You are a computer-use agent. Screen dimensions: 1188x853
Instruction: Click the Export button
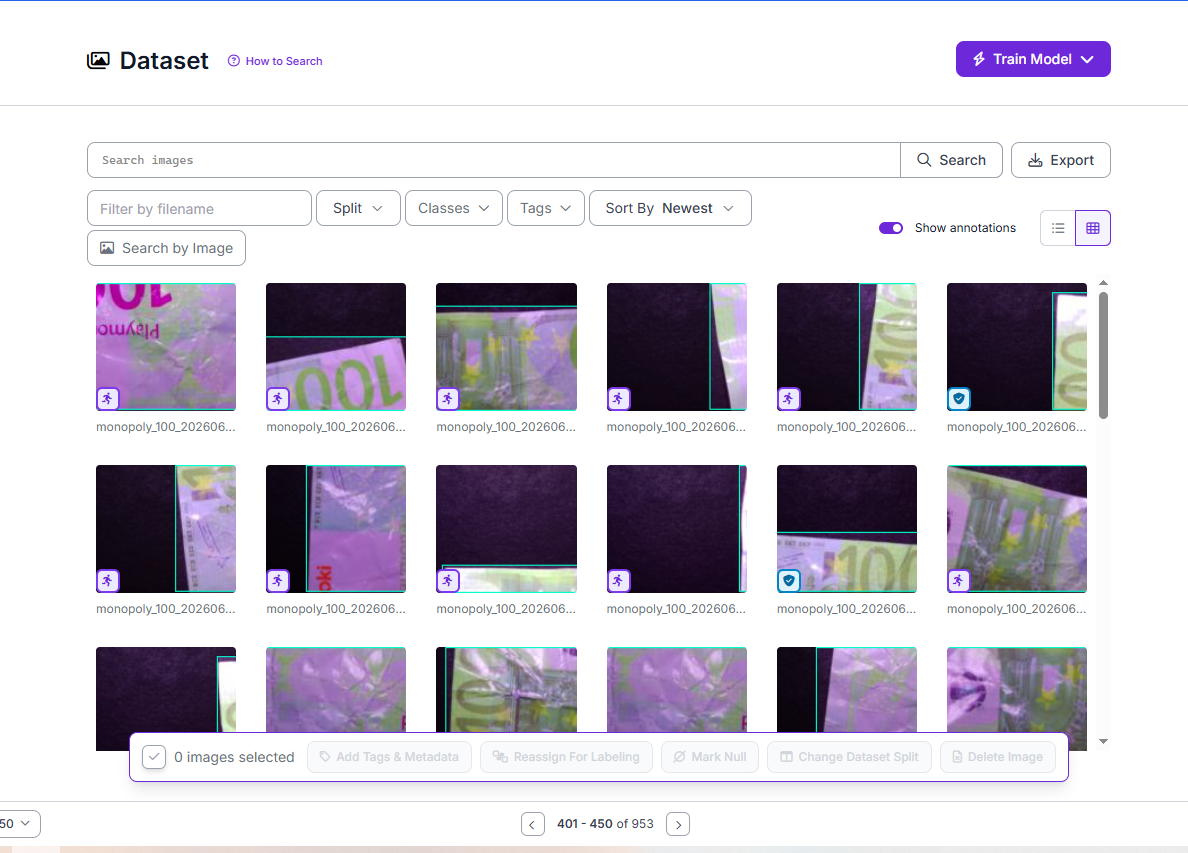coord(1061,160)
